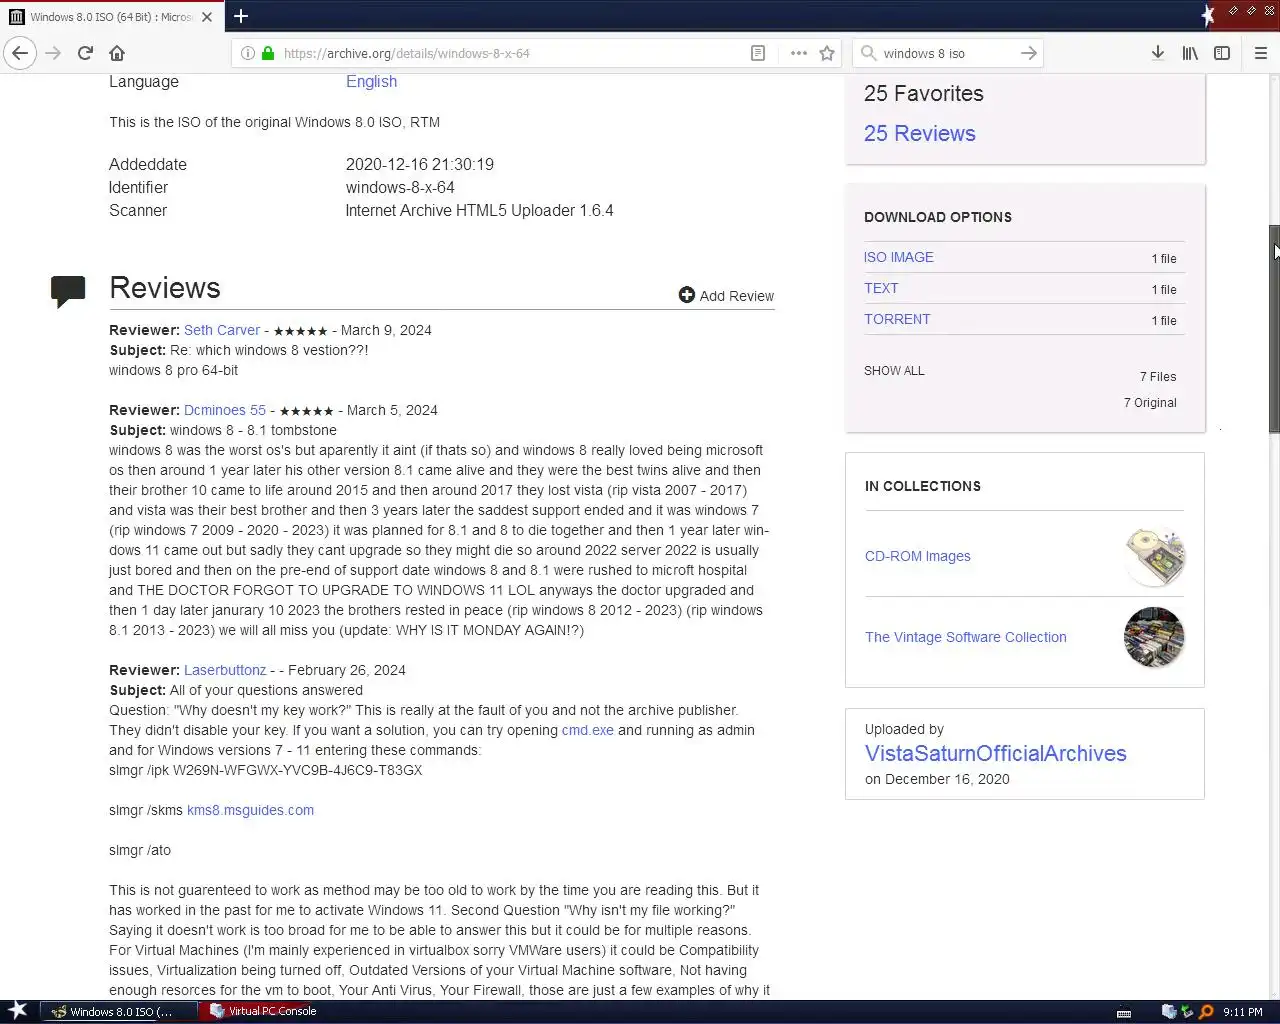Image resolution: width=1280 pixels, height=1024 pixels.
Task: Download the ISO IMAGE option
Action: point(898,257)
